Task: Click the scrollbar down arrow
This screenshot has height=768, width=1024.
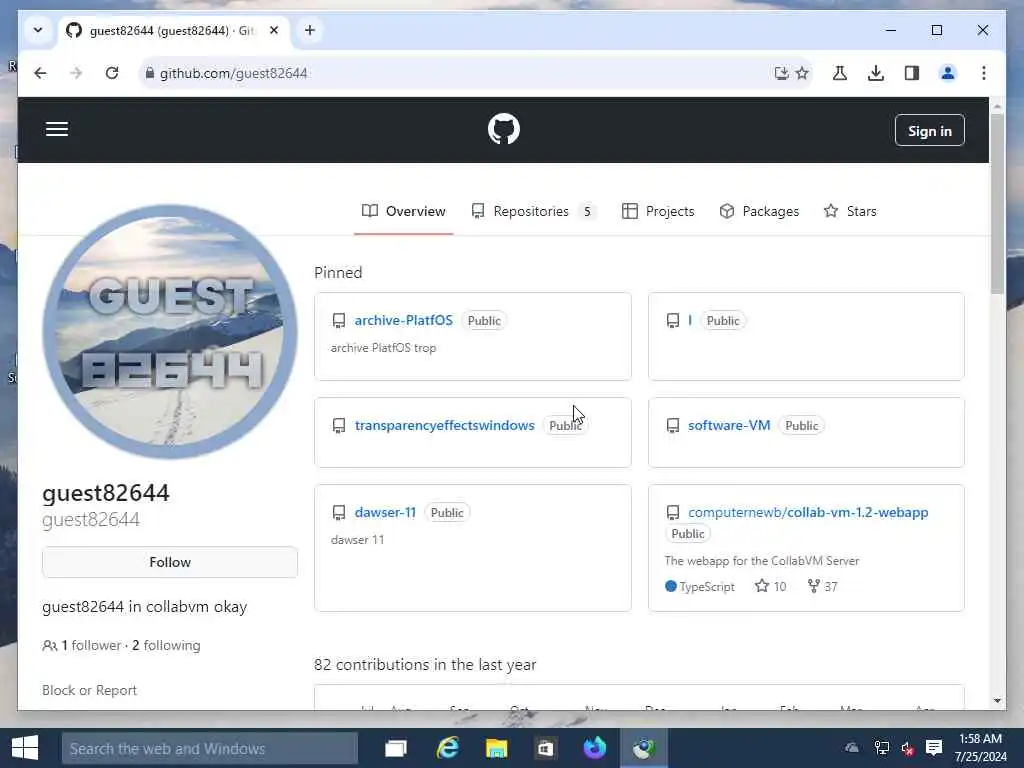Action: (997, 701)
